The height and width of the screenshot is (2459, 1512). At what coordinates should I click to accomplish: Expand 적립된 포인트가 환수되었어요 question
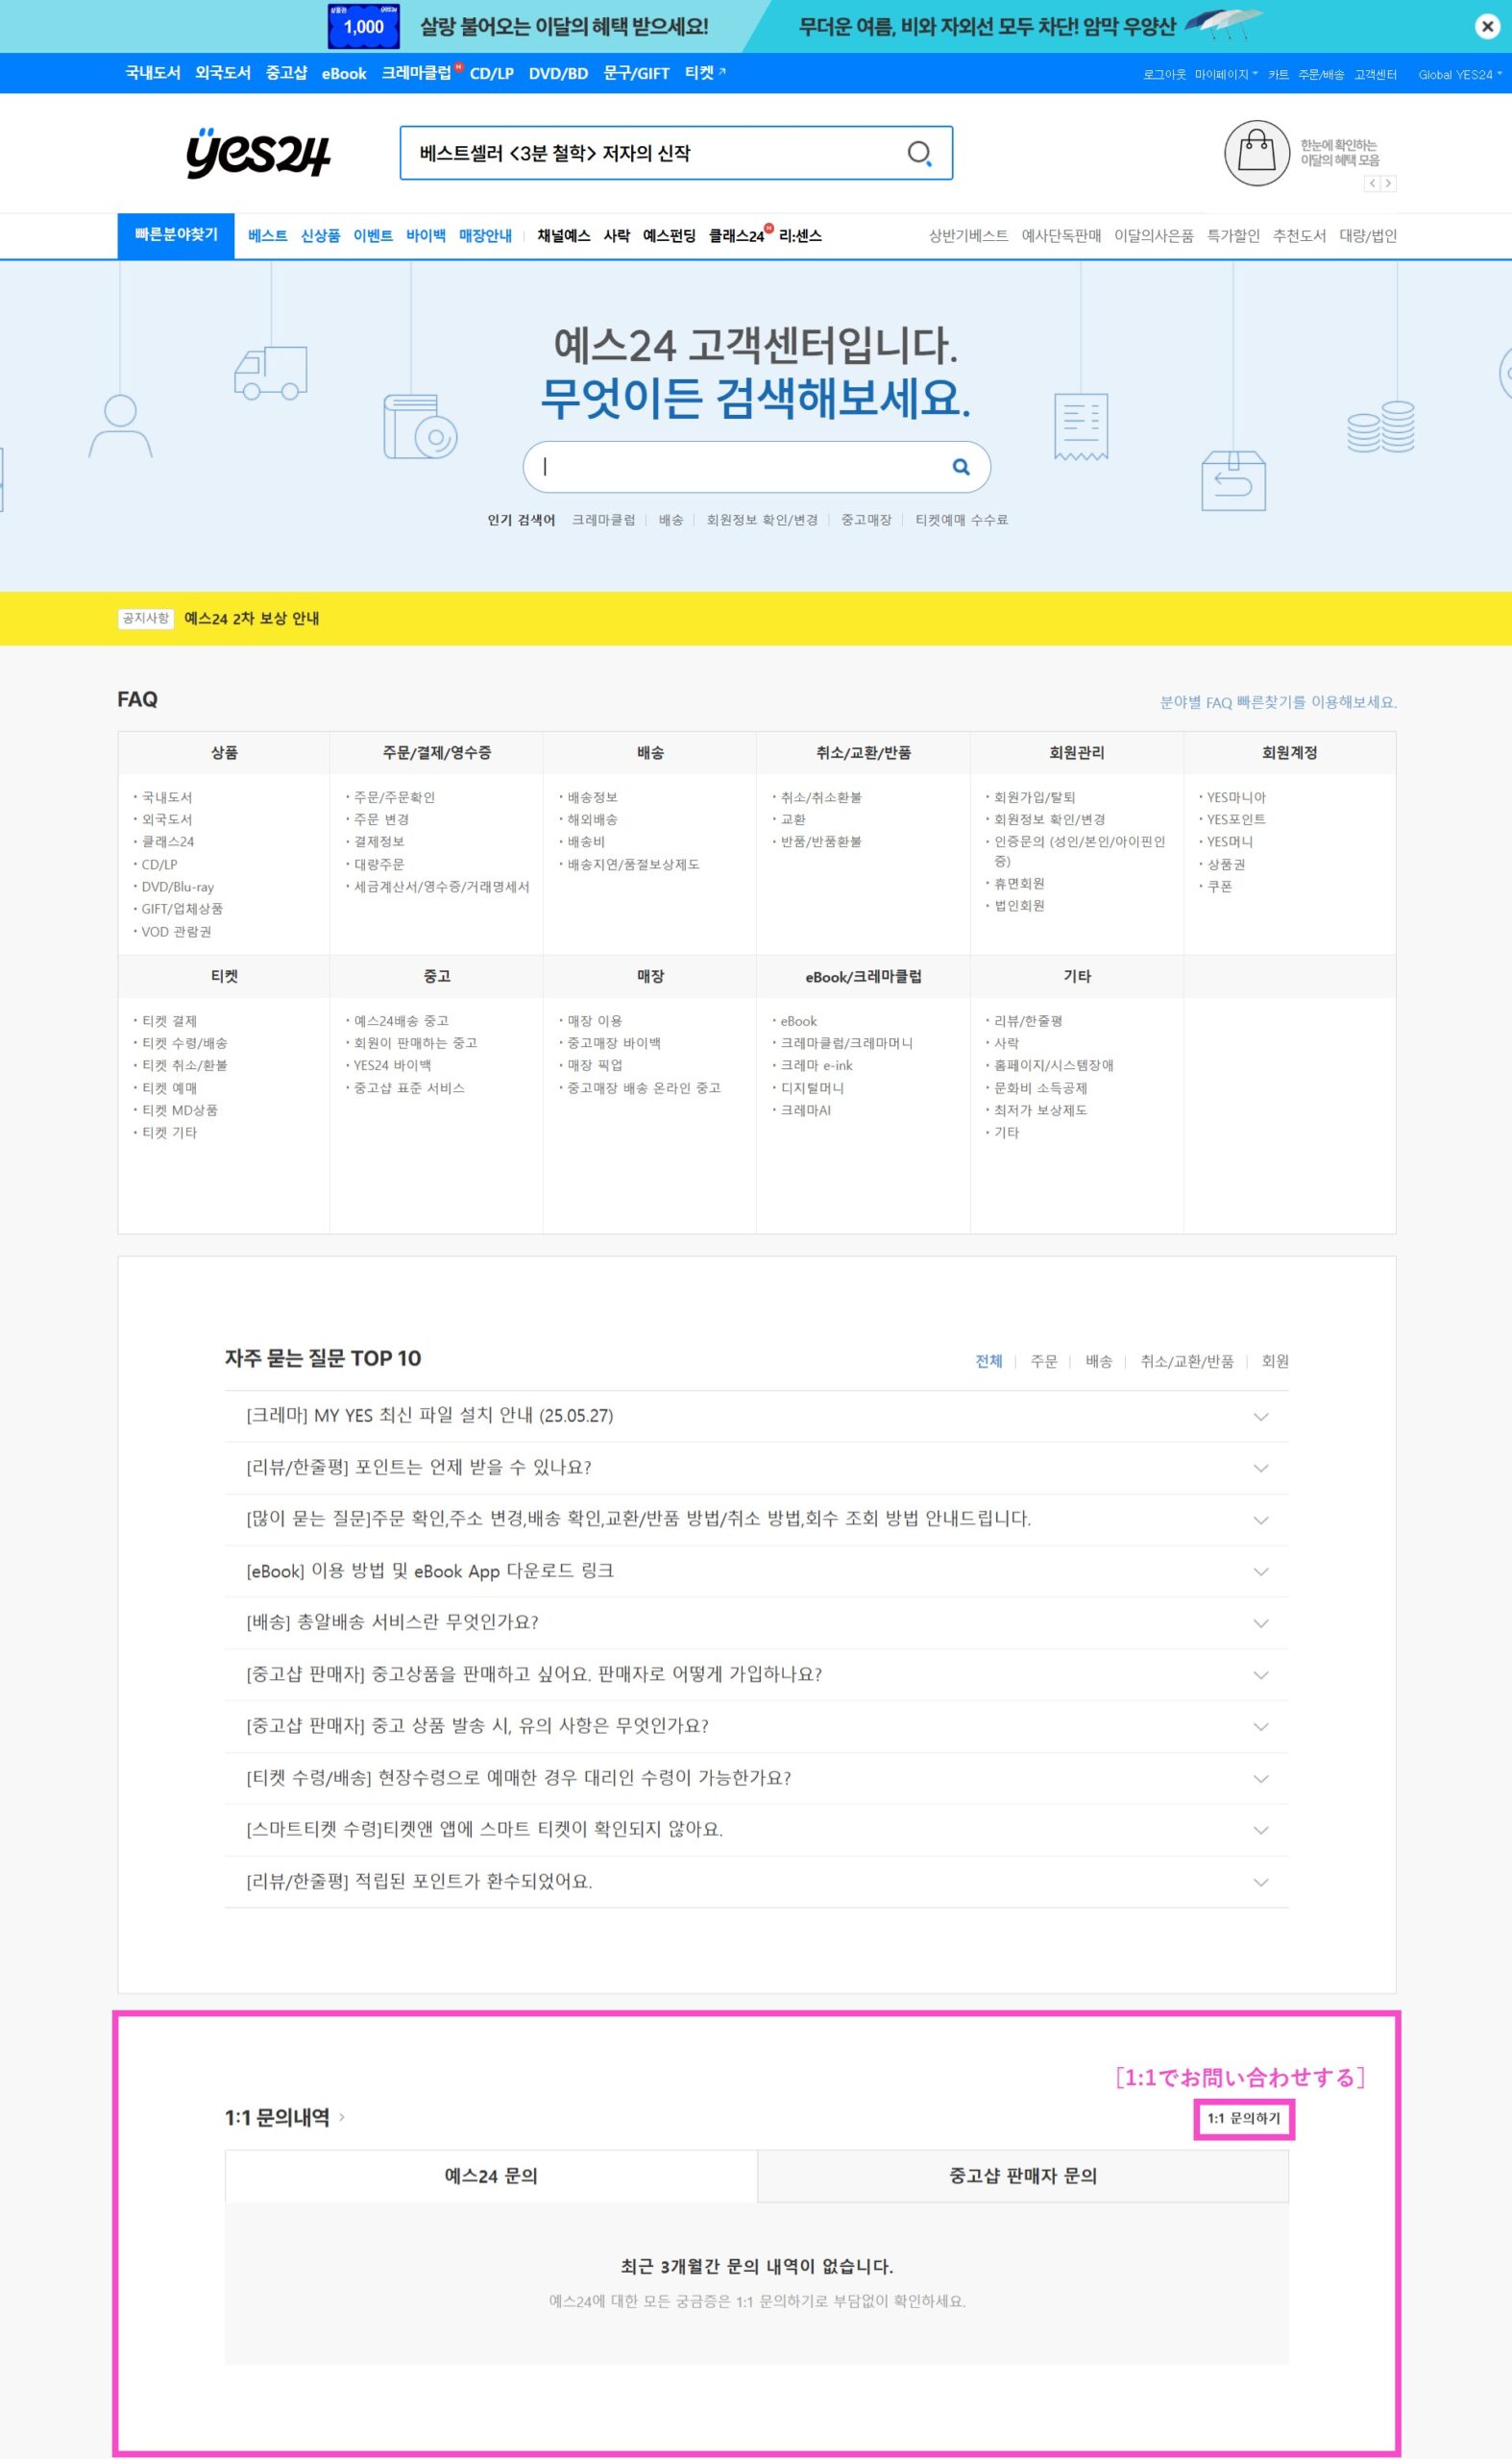(x=756, y=1882)
